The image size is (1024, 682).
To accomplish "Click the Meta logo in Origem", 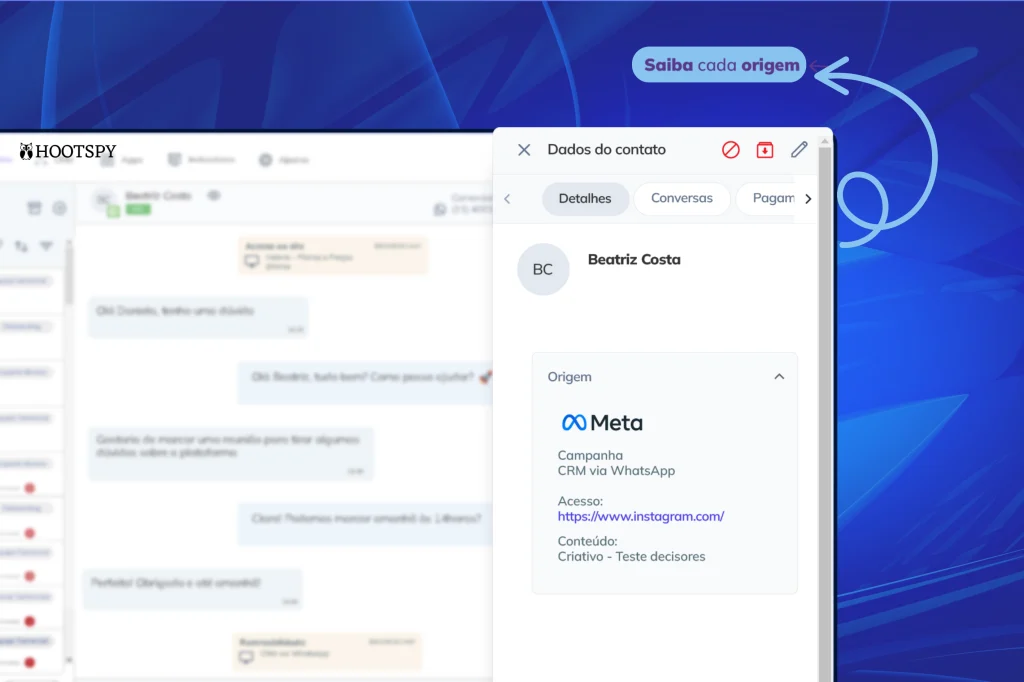I will pyautogui.click(x=602, y=423).
